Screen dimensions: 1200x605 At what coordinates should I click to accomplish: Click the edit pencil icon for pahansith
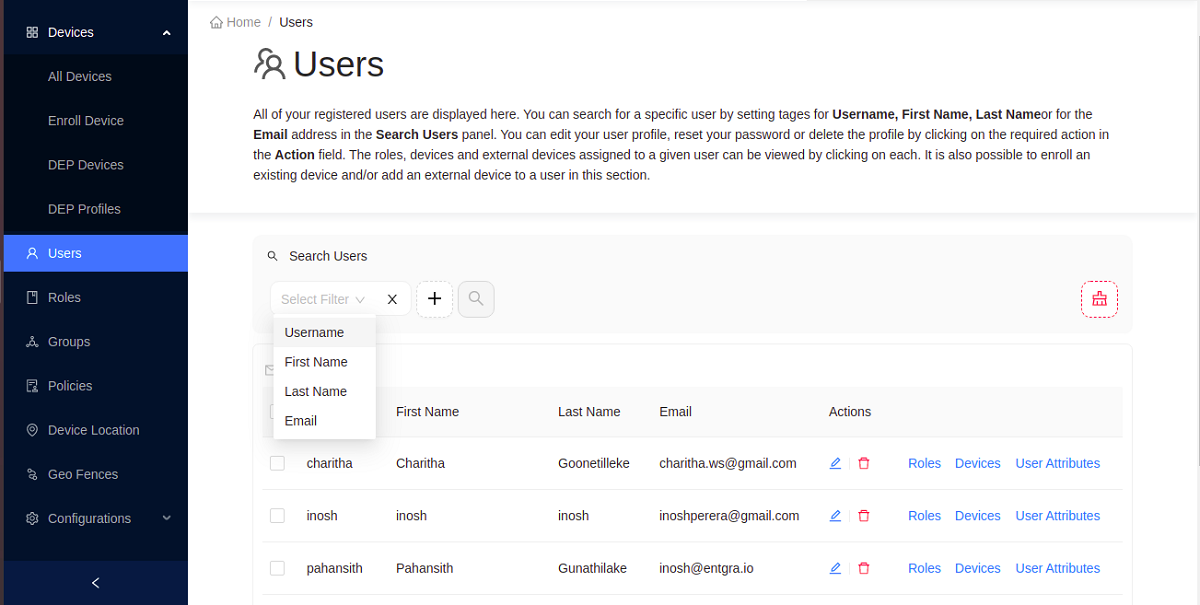pos(835,568)
